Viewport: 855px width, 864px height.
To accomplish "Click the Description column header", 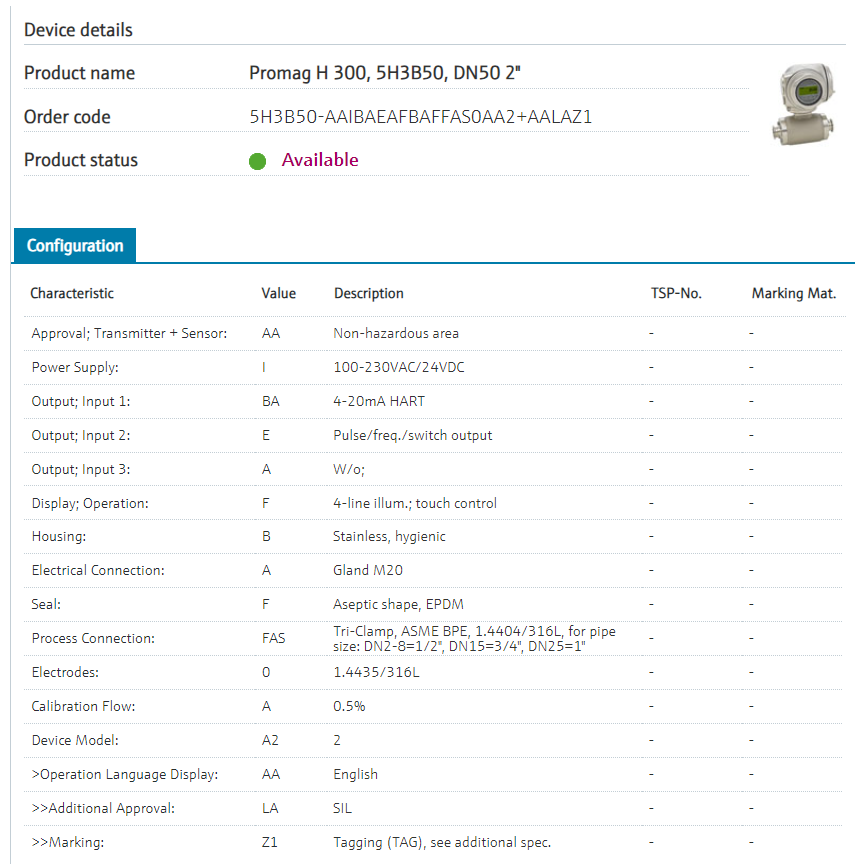I will pyautogui.click(x=369, y=293).
